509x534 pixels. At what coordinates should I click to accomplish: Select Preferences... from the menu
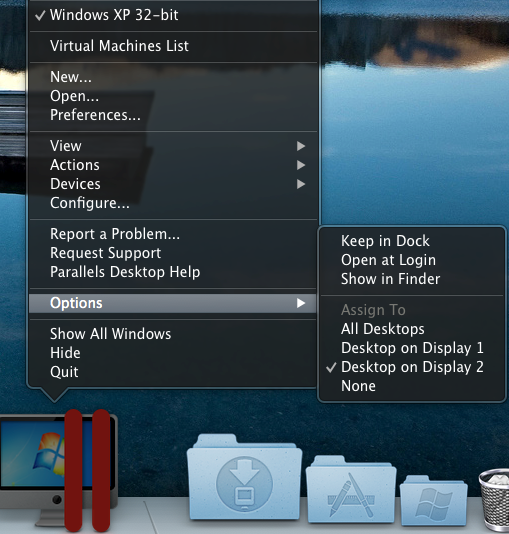pyautogui.click(x=173, y=115)
